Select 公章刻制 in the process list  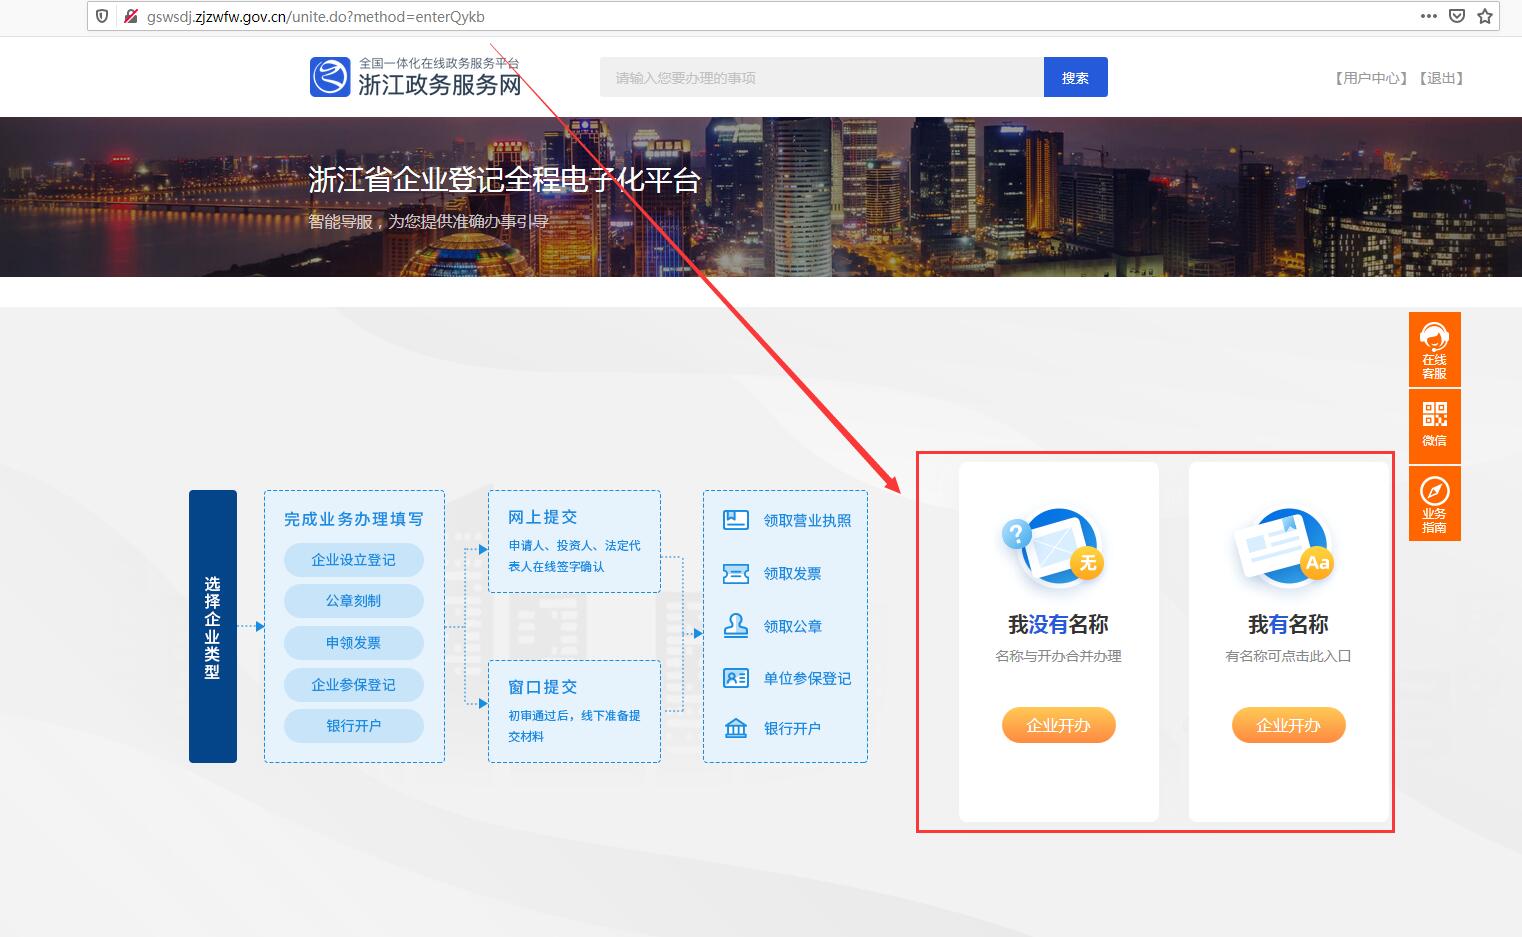tap(353, 601)
